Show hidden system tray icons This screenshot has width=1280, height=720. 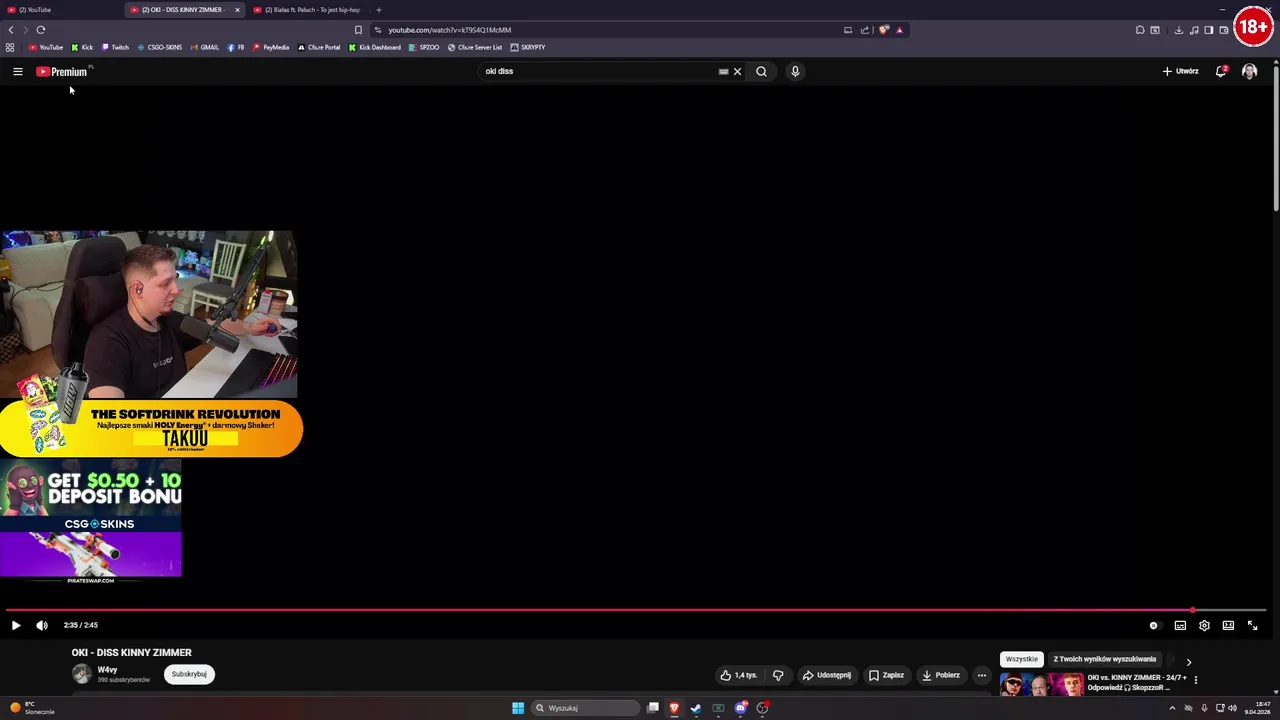pos(1172,708)
